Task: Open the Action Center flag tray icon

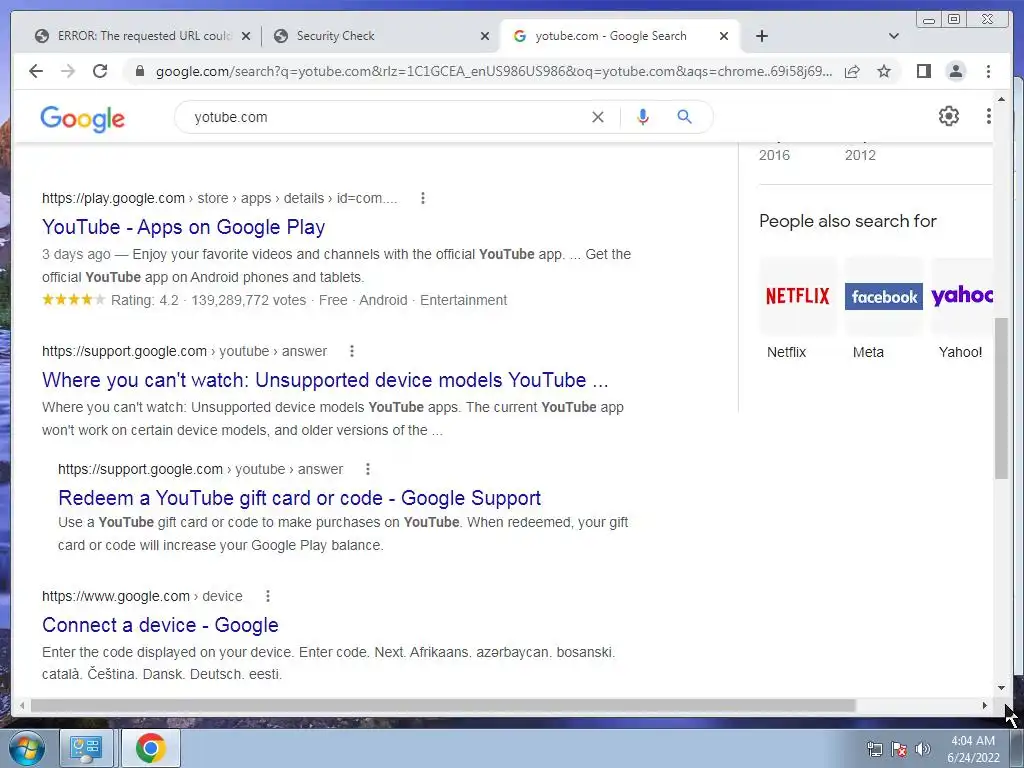Action: coord(899,748)
